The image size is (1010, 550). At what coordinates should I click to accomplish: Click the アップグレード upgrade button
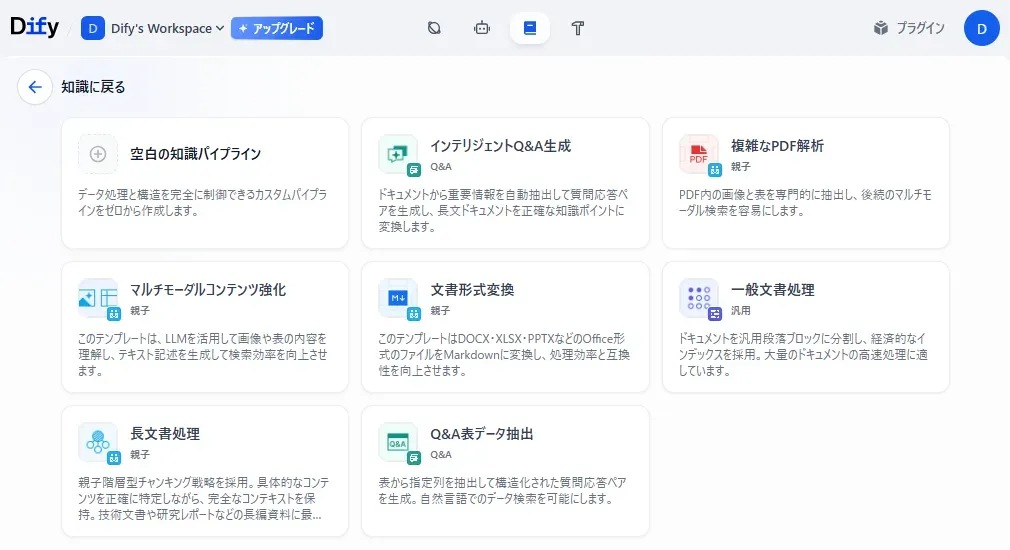point(277,28)
